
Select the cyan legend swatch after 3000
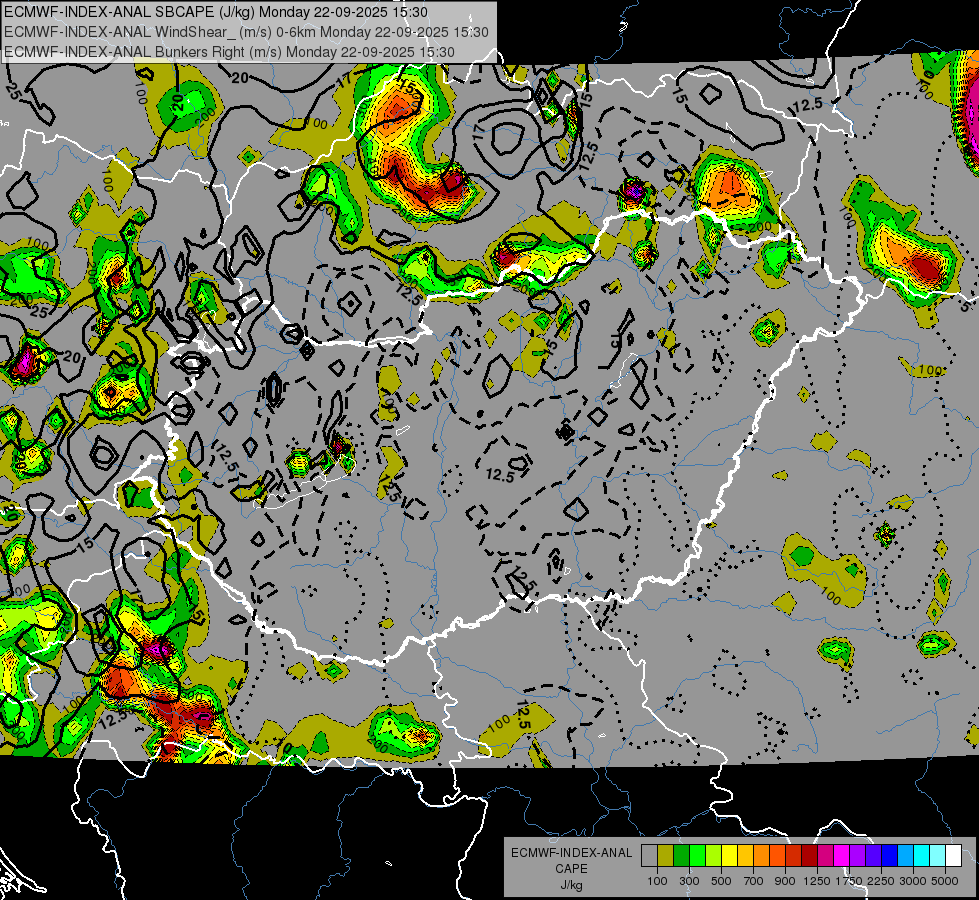point(922,855)
